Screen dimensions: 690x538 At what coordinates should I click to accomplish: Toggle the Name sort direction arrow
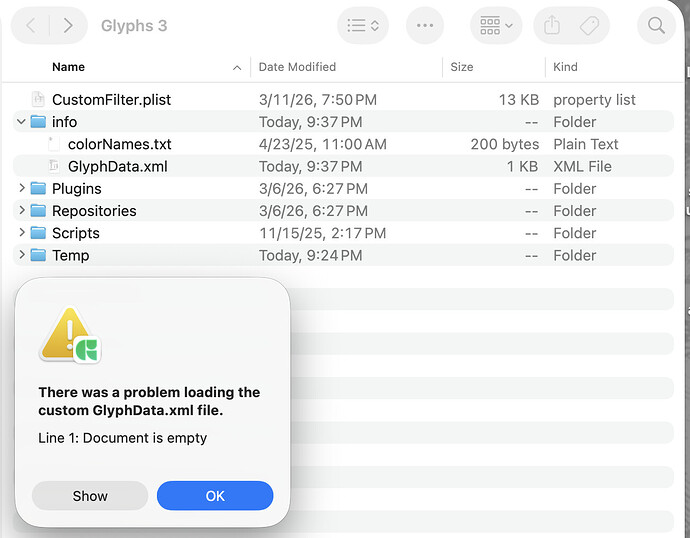point(237,68)
